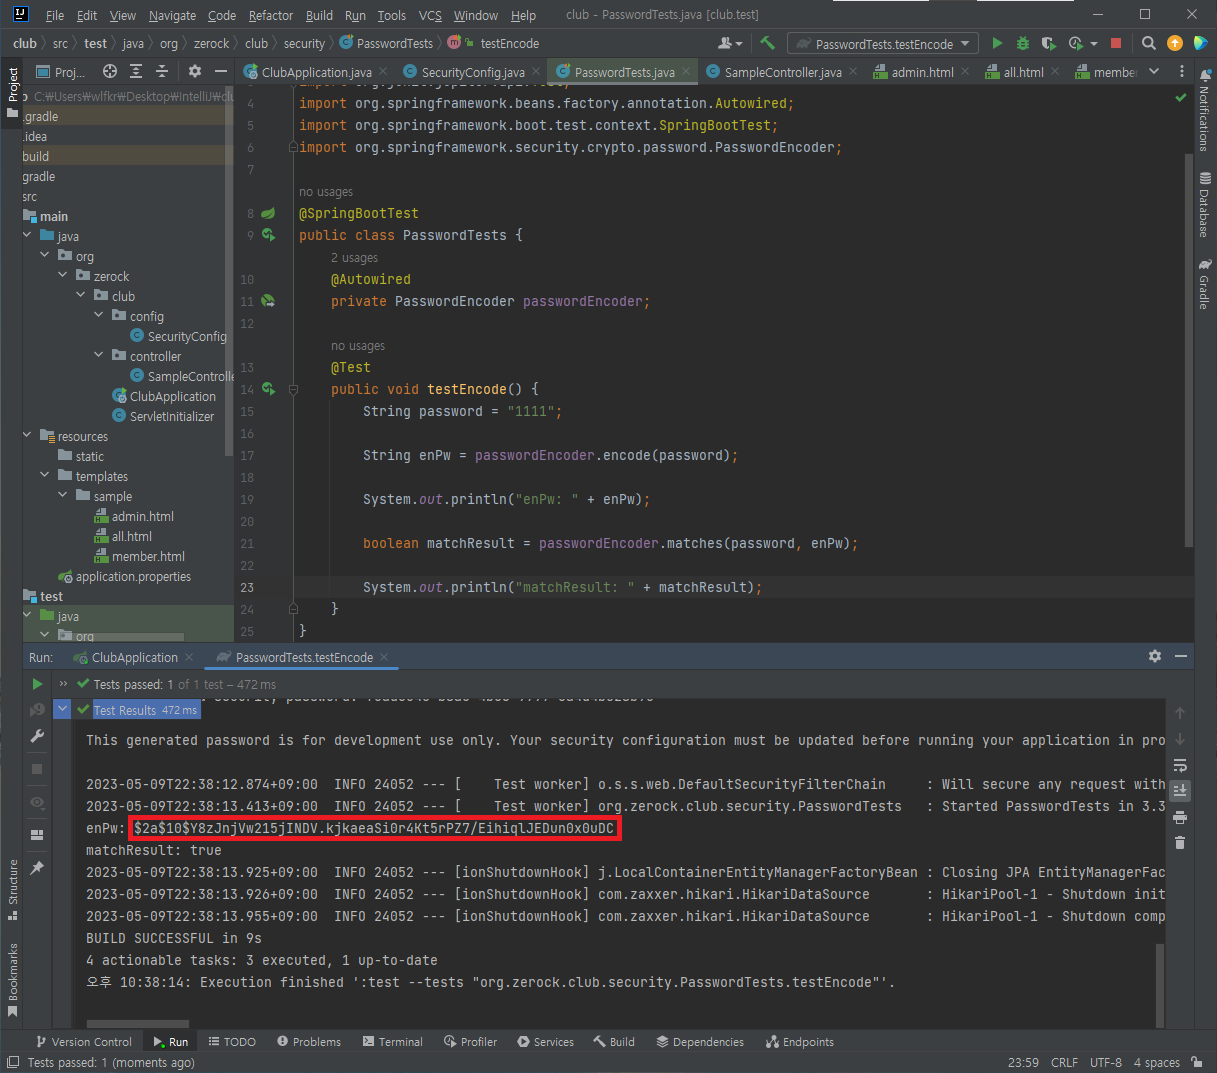Open the run configuration dropdown PasswordTests.testEncode
The width and height of the screenshot is (1217, 1073).
pyautogui.click(x=884, y=43)
